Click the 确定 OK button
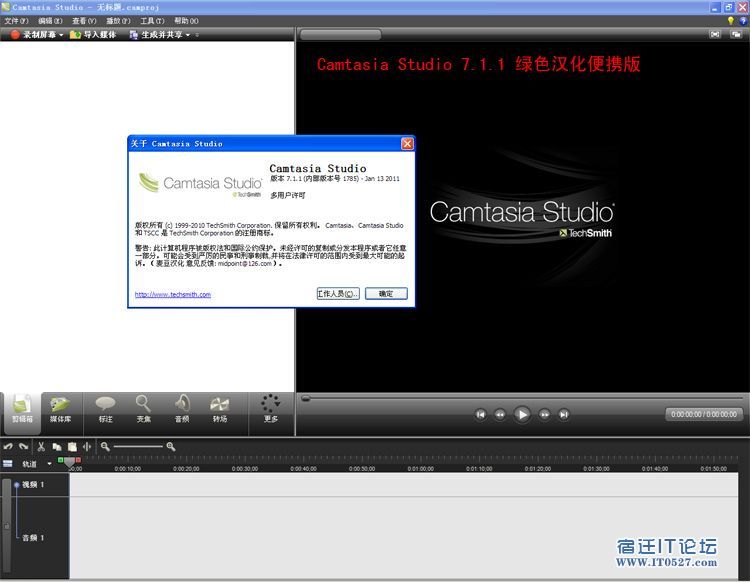750x582 pixels. 386,294
